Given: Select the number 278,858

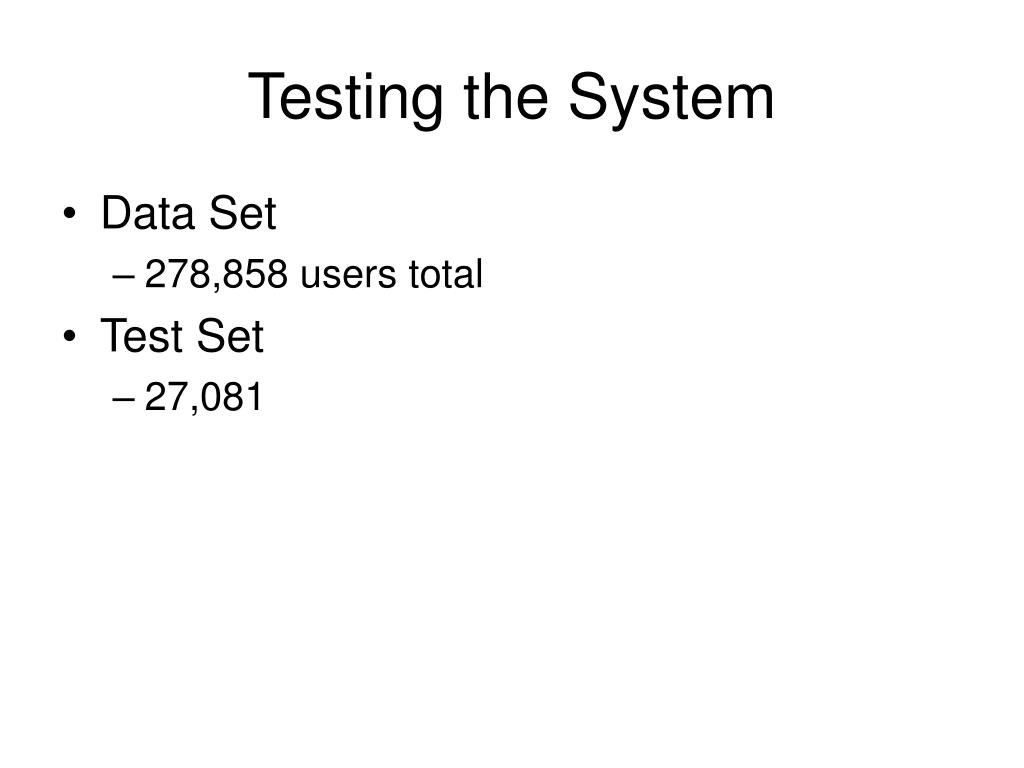Looking at the screenshot, I should click(216, 274).
